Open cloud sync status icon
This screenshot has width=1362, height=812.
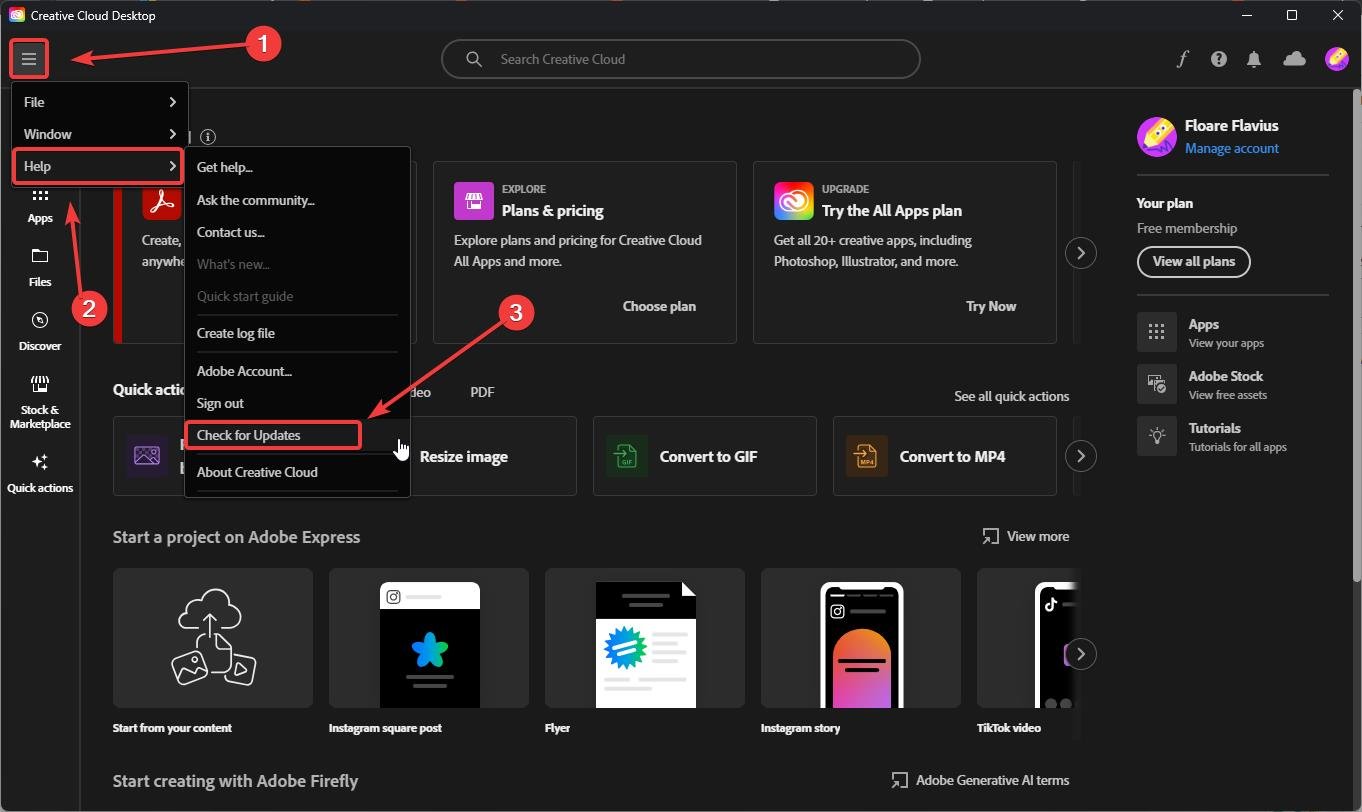pos(1295,59)
